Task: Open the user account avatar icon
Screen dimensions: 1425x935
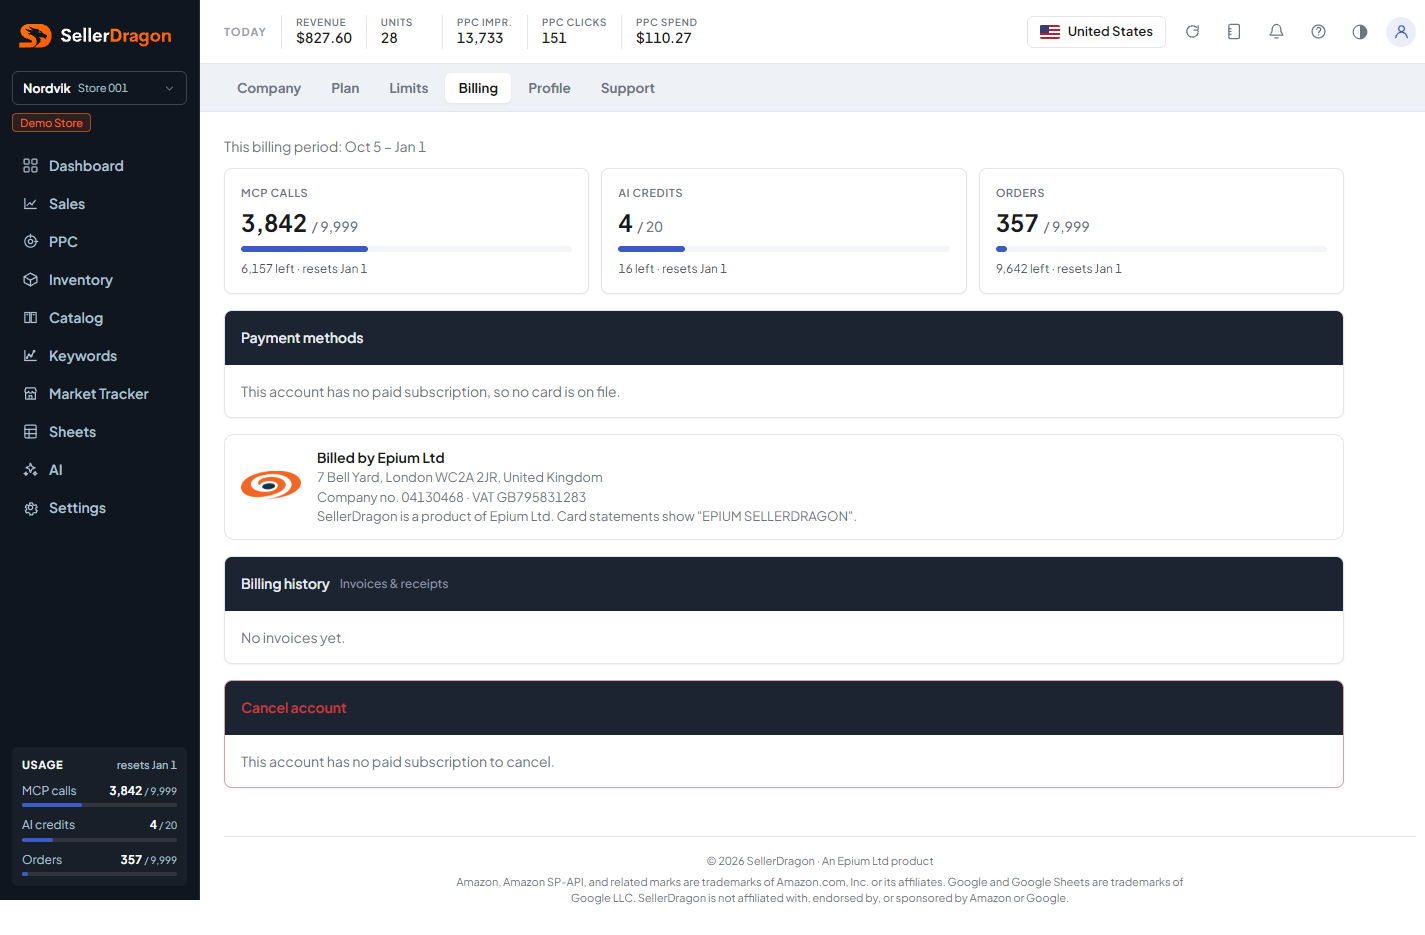Action: (x=1401, y=32)
